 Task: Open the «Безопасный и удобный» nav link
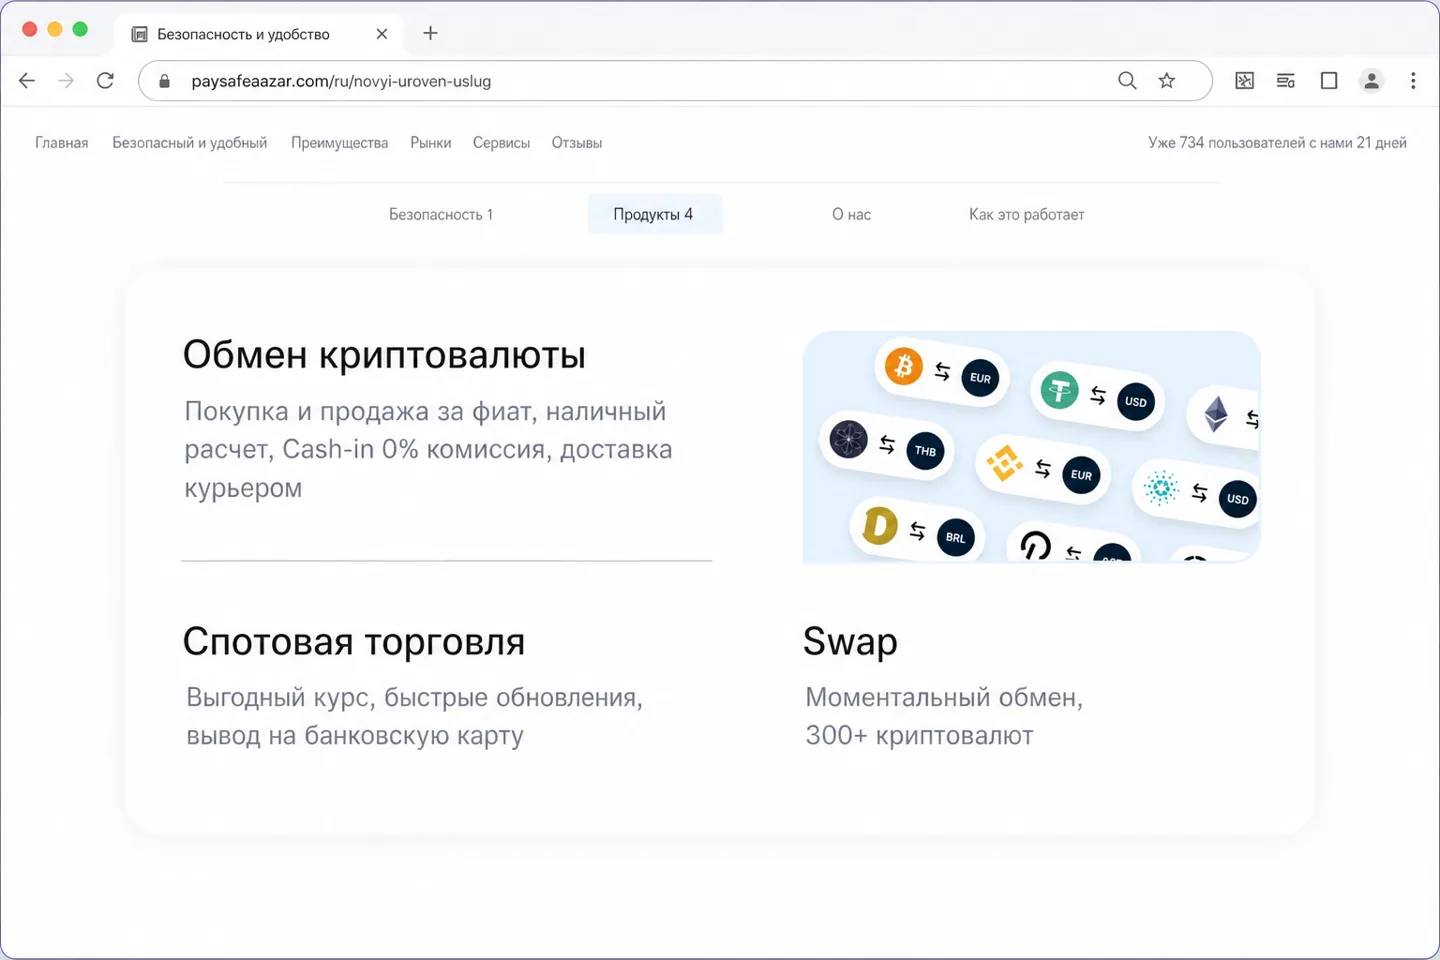[x=190, y=143]
